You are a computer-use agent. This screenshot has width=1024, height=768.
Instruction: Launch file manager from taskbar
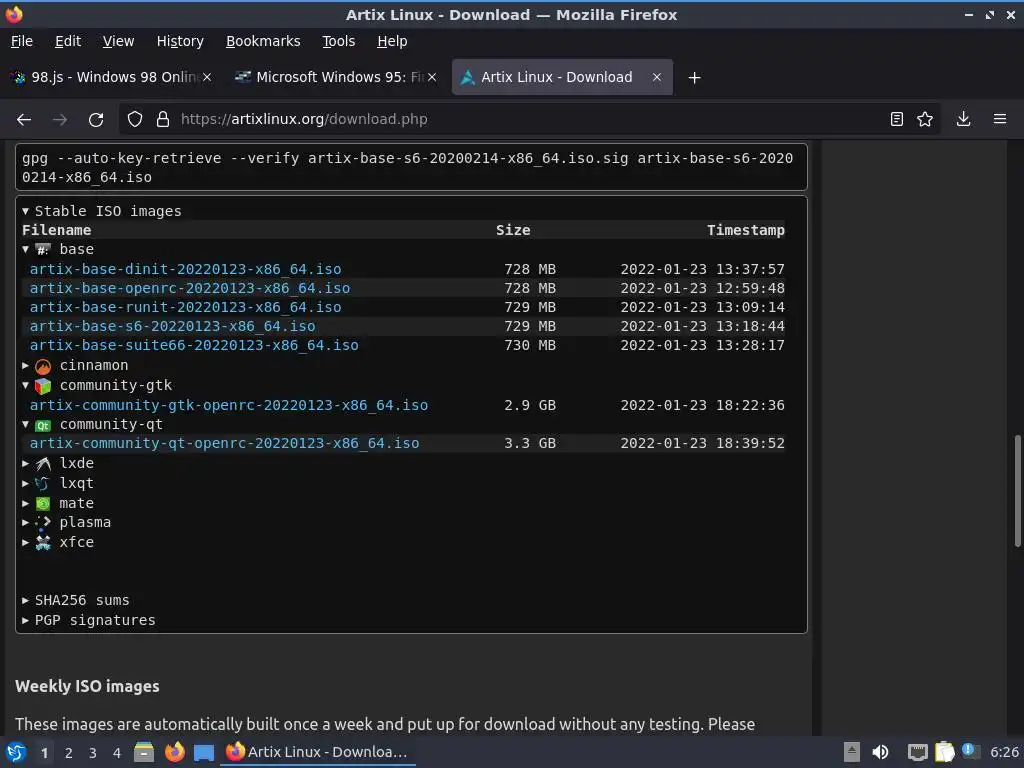point(144,752)
